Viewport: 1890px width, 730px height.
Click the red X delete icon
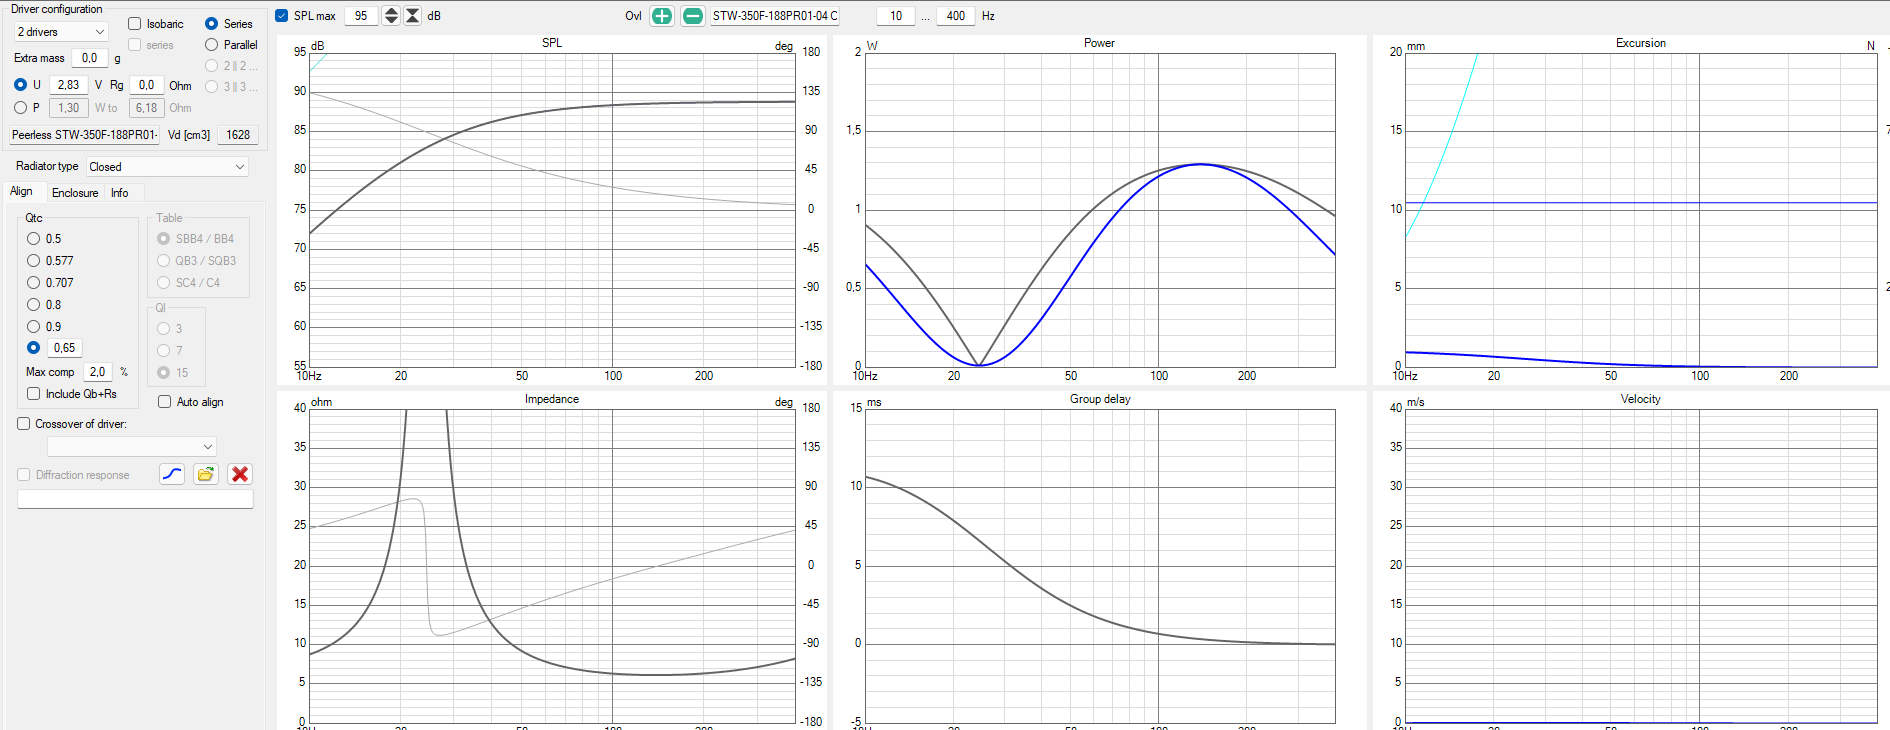click(240, 474)
